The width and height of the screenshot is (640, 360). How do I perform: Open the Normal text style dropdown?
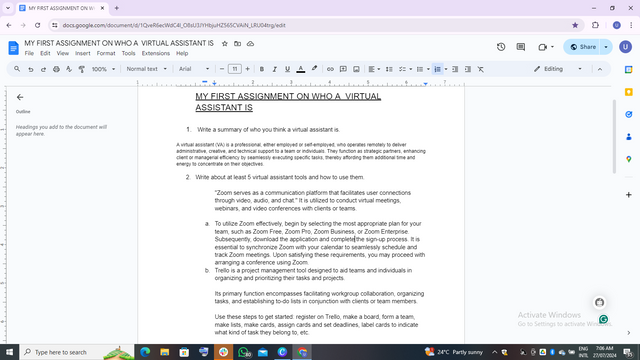pos(147,69)
